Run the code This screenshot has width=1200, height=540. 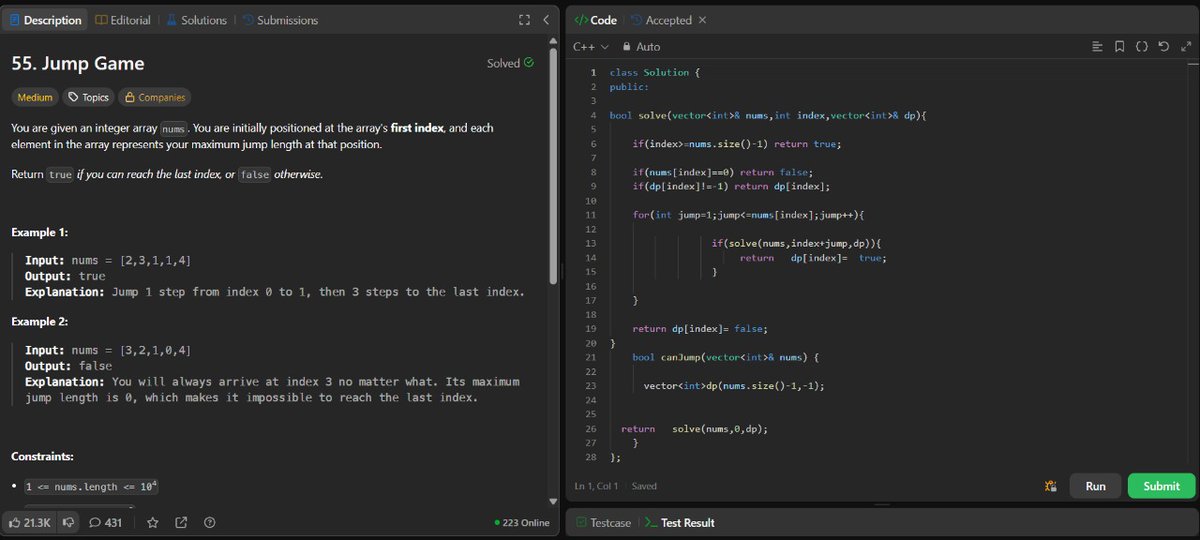pos(1095,486)
